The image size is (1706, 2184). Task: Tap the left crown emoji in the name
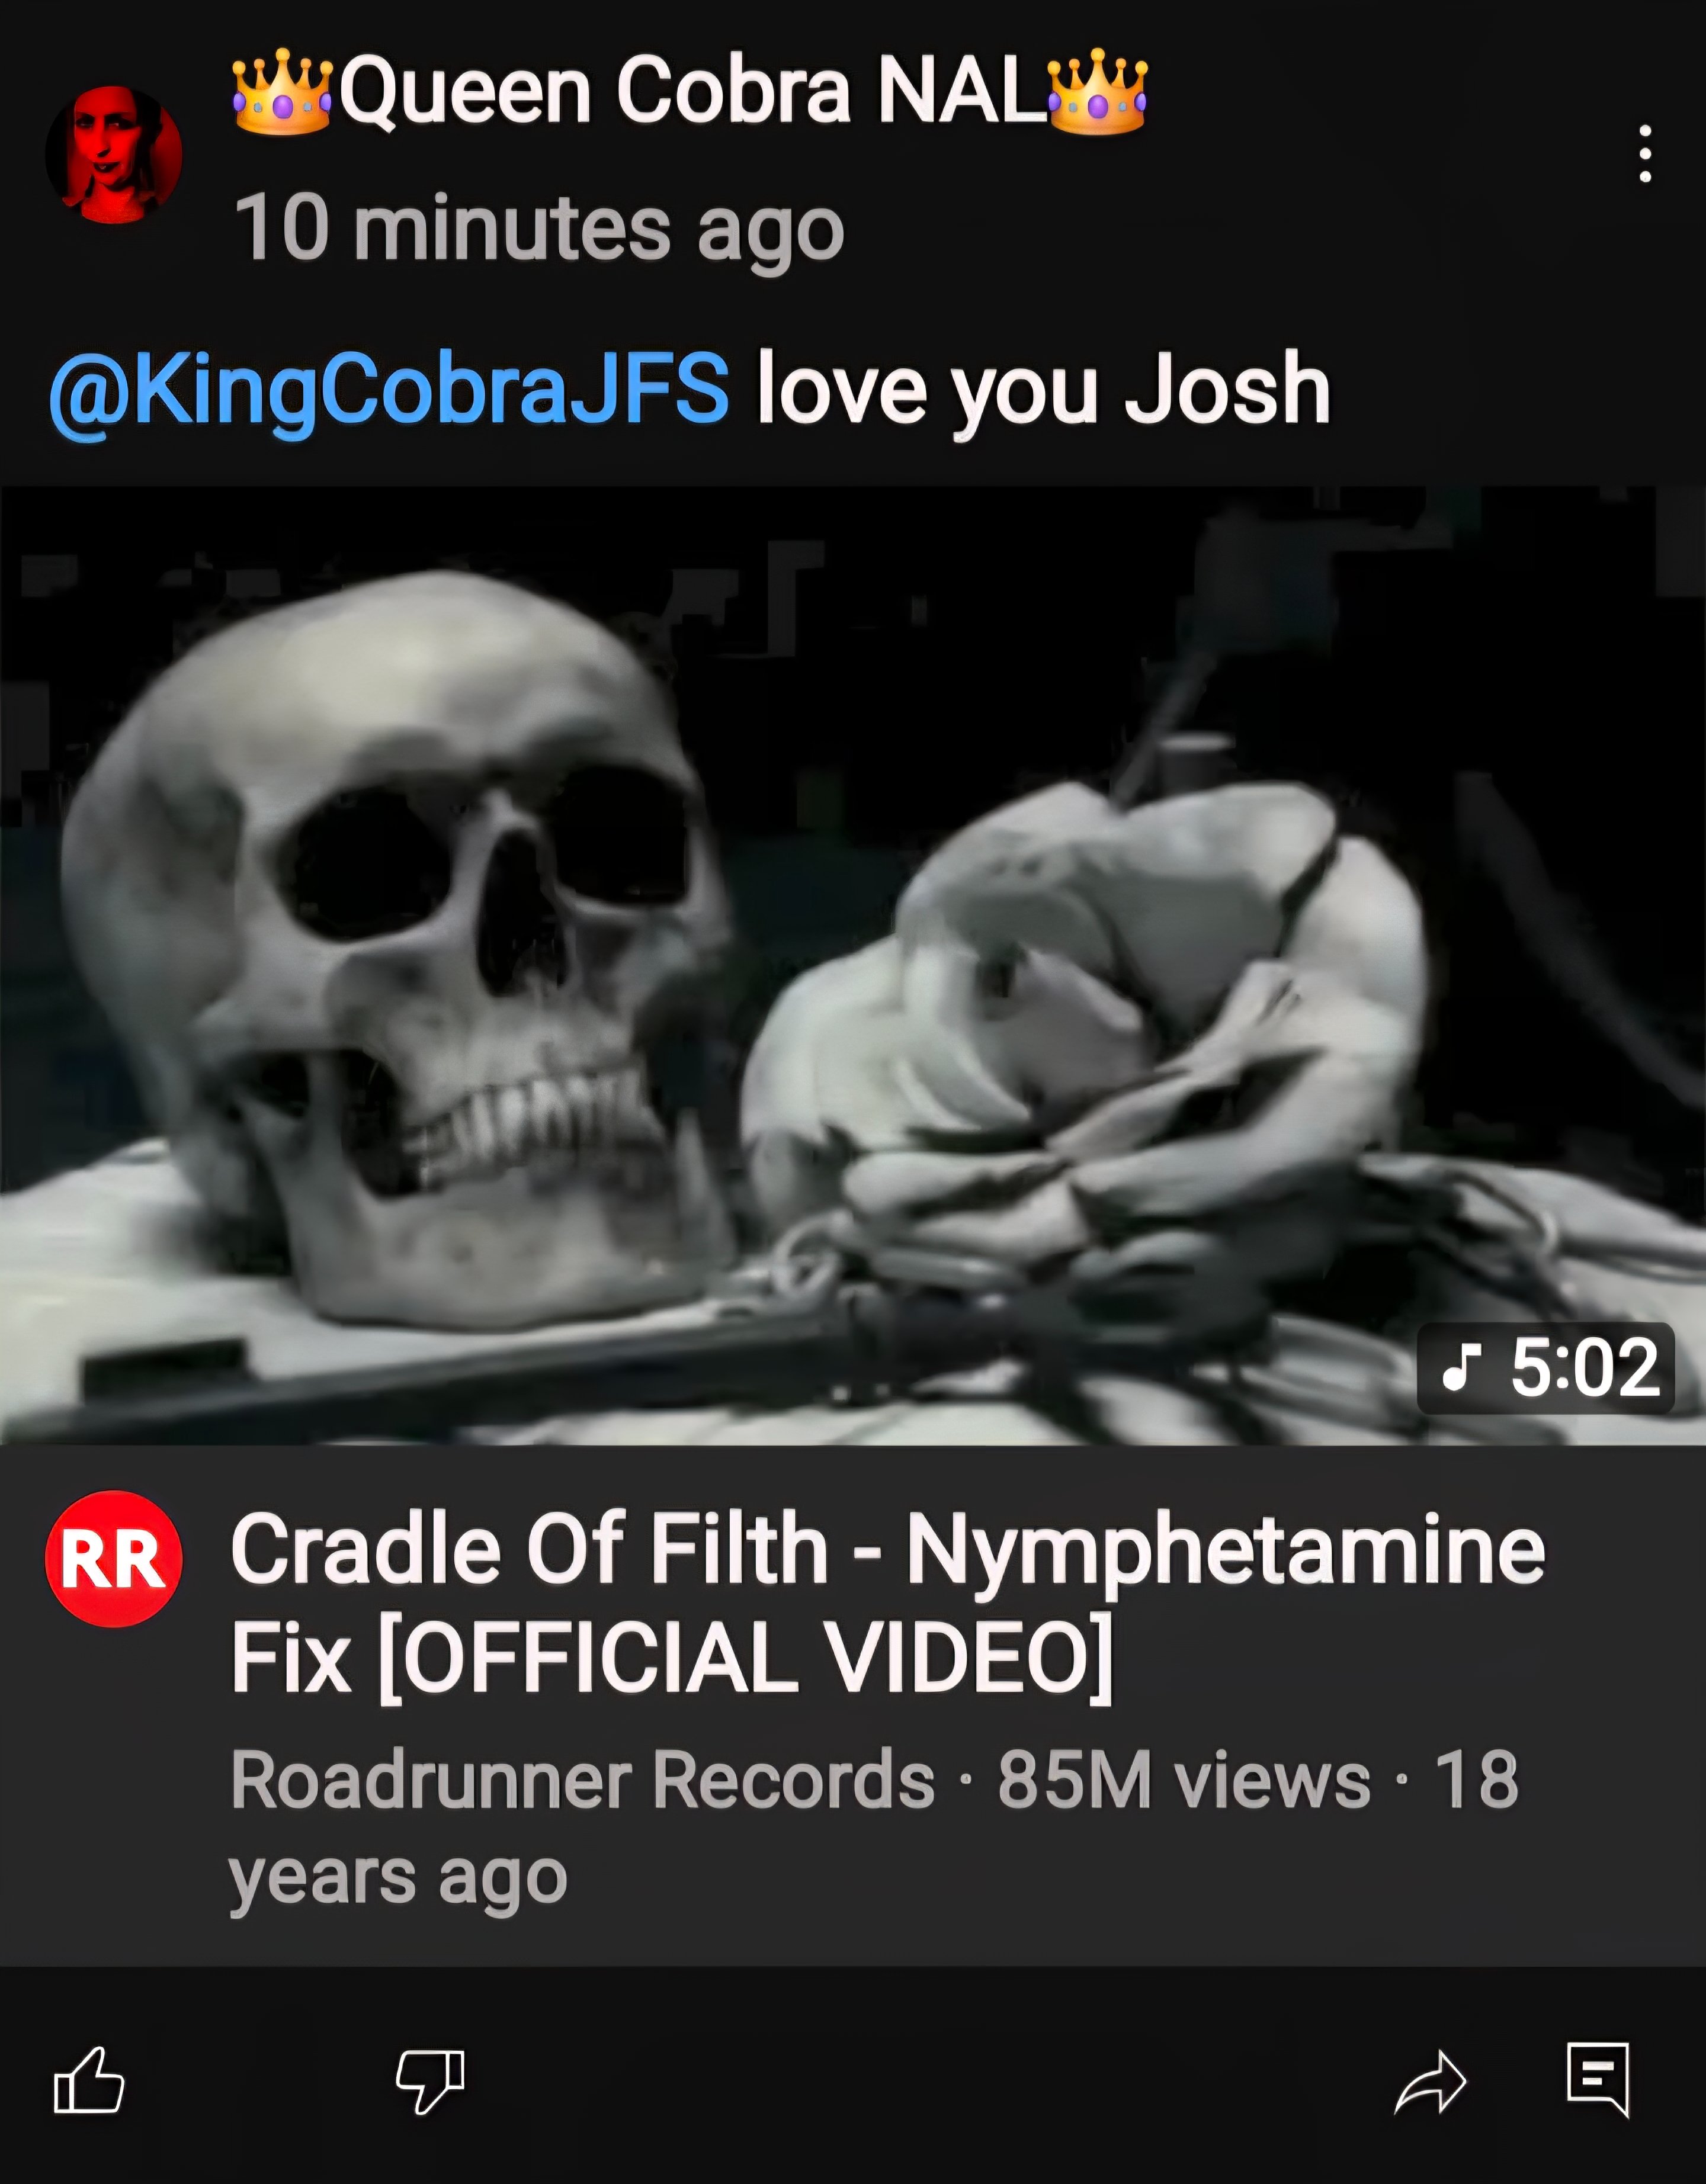coord(281,91)
